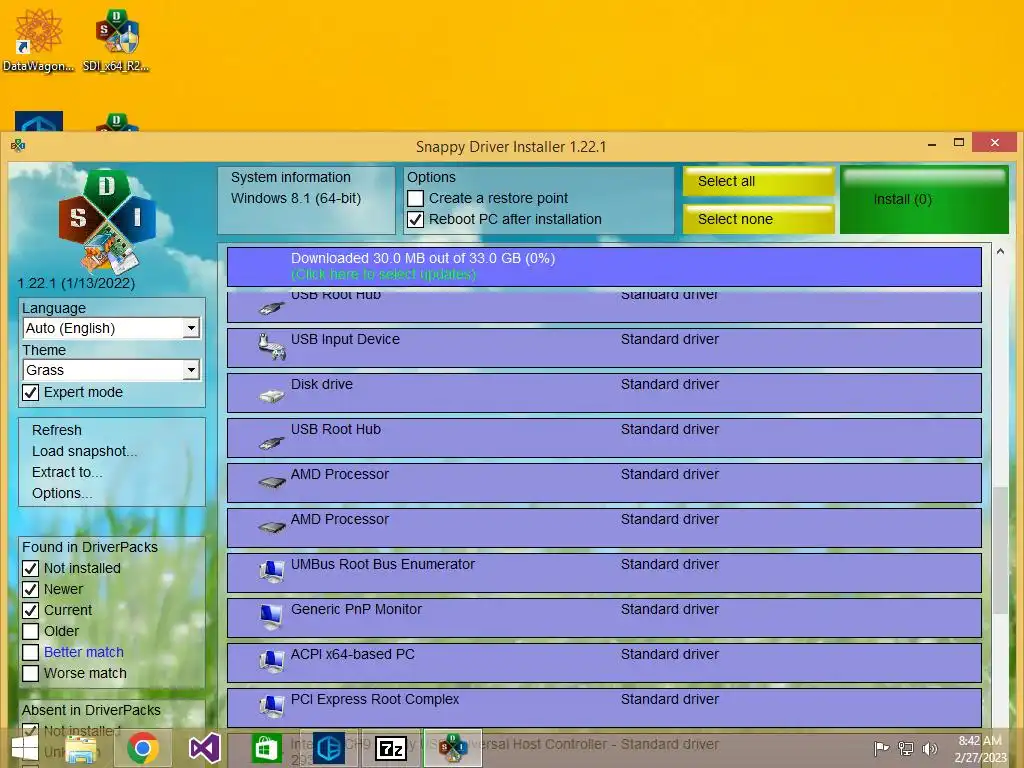Select the Generic PnP Monitor text
Image resolution: width=1024 pixels, height=768 pixels.
point(357,609)
